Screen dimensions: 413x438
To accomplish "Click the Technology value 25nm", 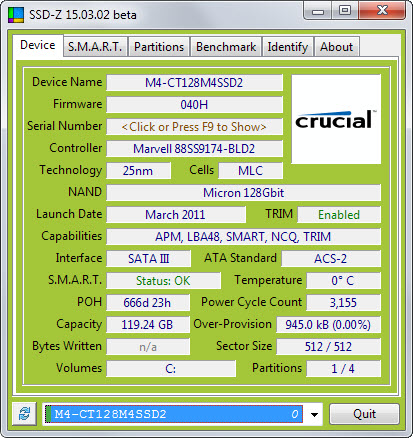I will point(138,171).
